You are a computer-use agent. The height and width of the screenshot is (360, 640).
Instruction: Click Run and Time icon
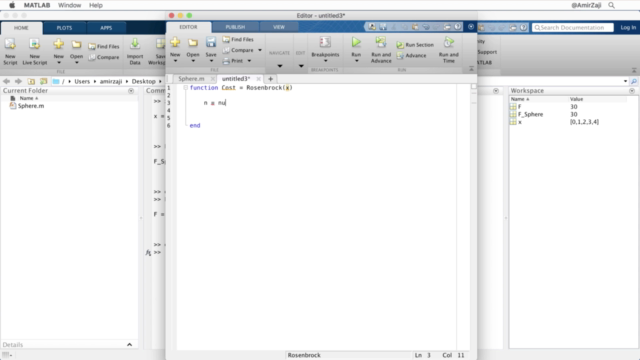click(x=449, y=42)
